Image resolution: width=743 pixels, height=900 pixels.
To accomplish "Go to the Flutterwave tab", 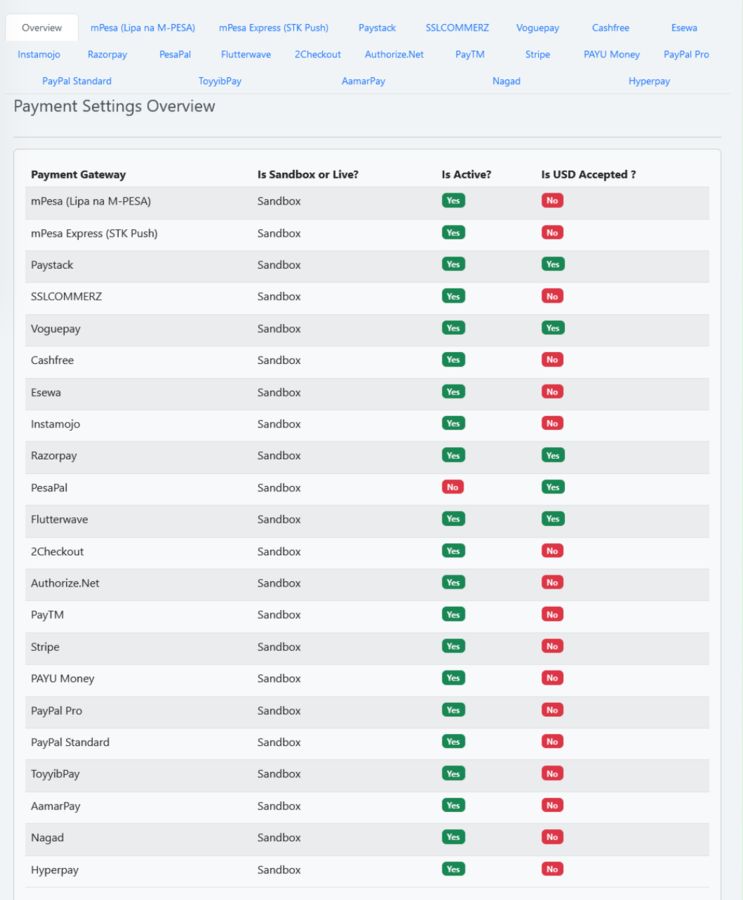I will coord(246,54).
